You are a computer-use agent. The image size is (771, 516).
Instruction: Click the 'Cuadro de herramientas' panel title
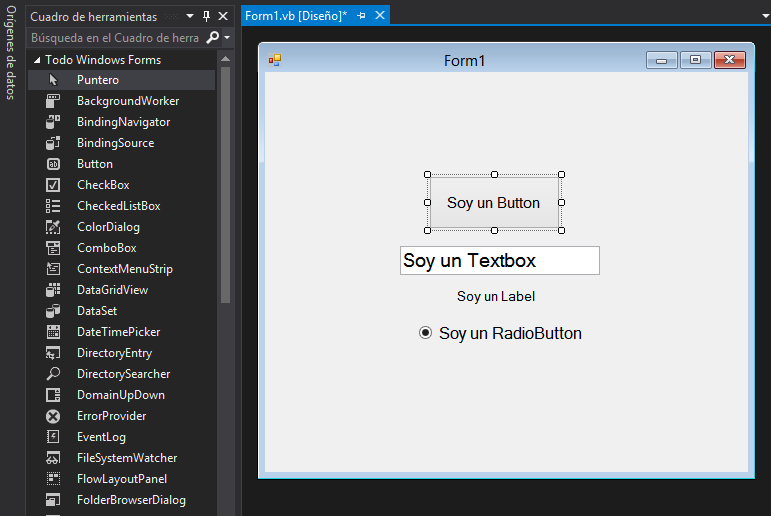click(93, 17)
